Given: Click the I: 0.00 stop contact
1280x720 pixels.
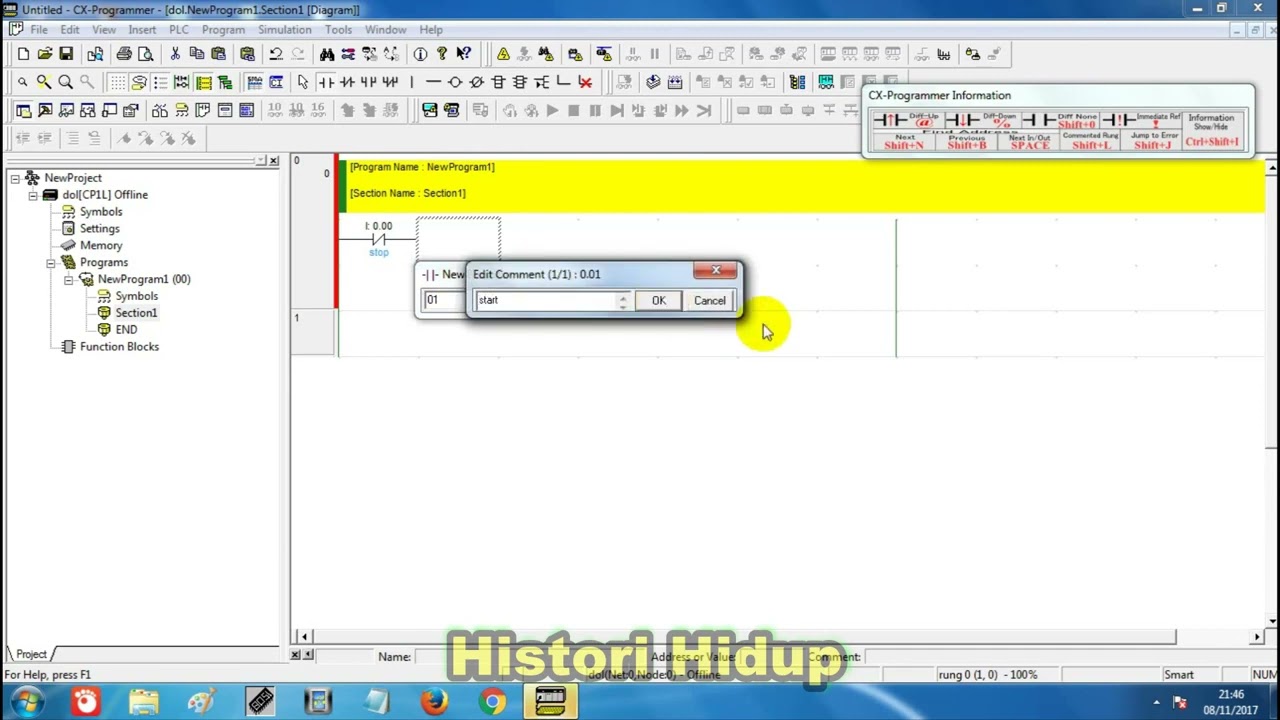Looking at the screenshot, I should click(x=378, y=239).
